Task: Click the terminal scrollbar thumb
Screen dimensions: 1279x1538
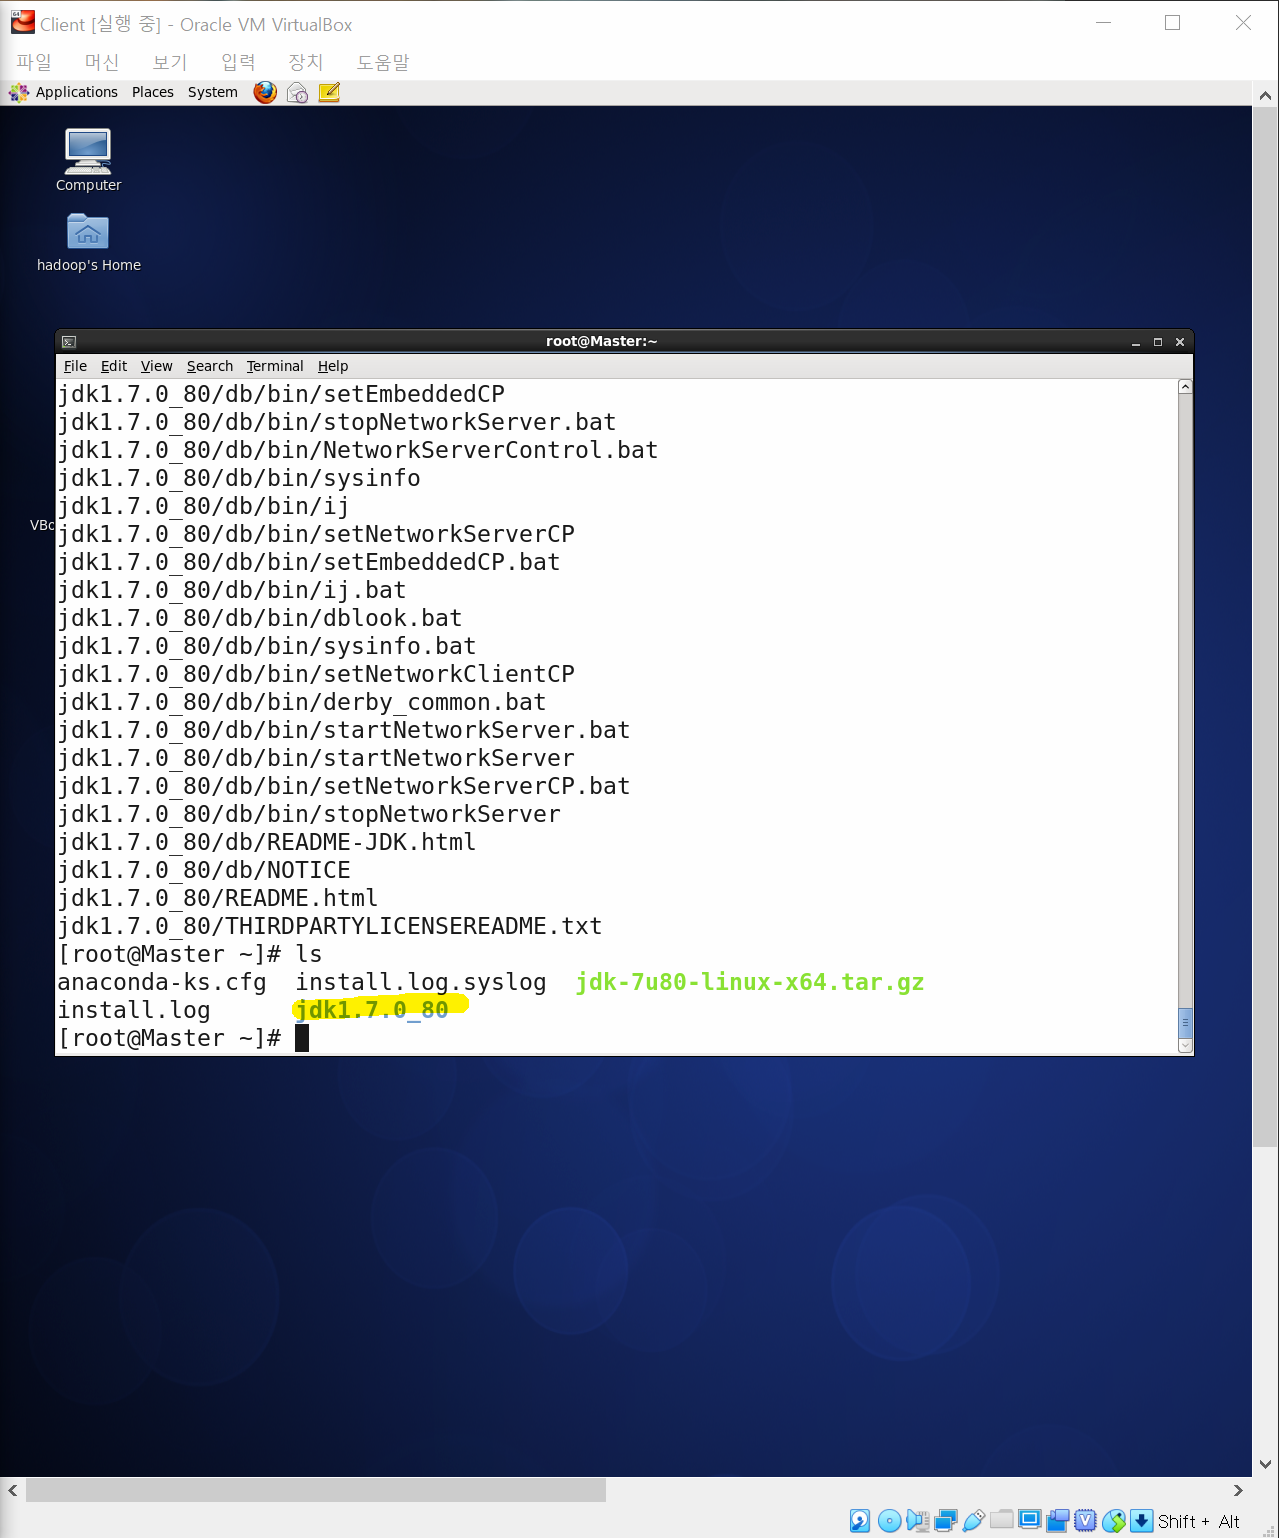Action: 1185,1022
